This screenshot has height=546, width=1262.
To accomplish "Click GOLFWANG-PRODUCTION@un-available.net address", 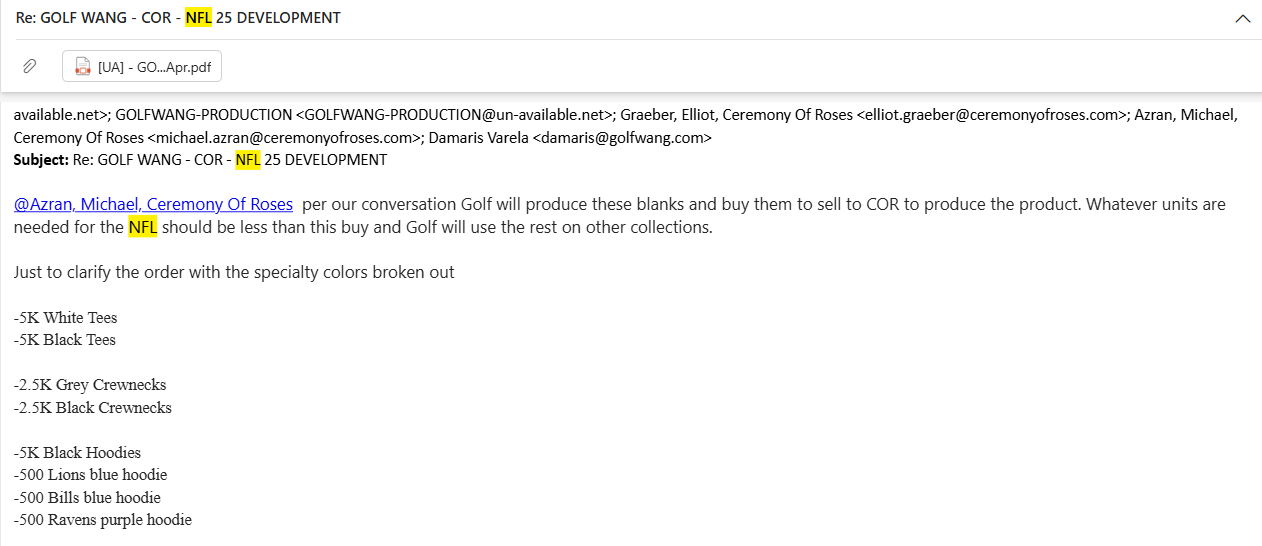I will click(x=454, y=115).
